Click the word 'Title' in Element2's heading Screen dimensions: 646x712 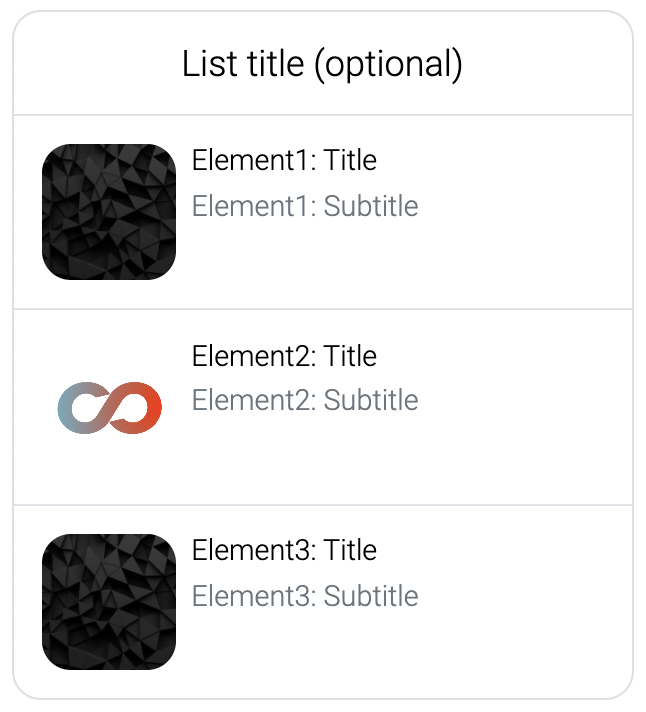tap(350, 356)
